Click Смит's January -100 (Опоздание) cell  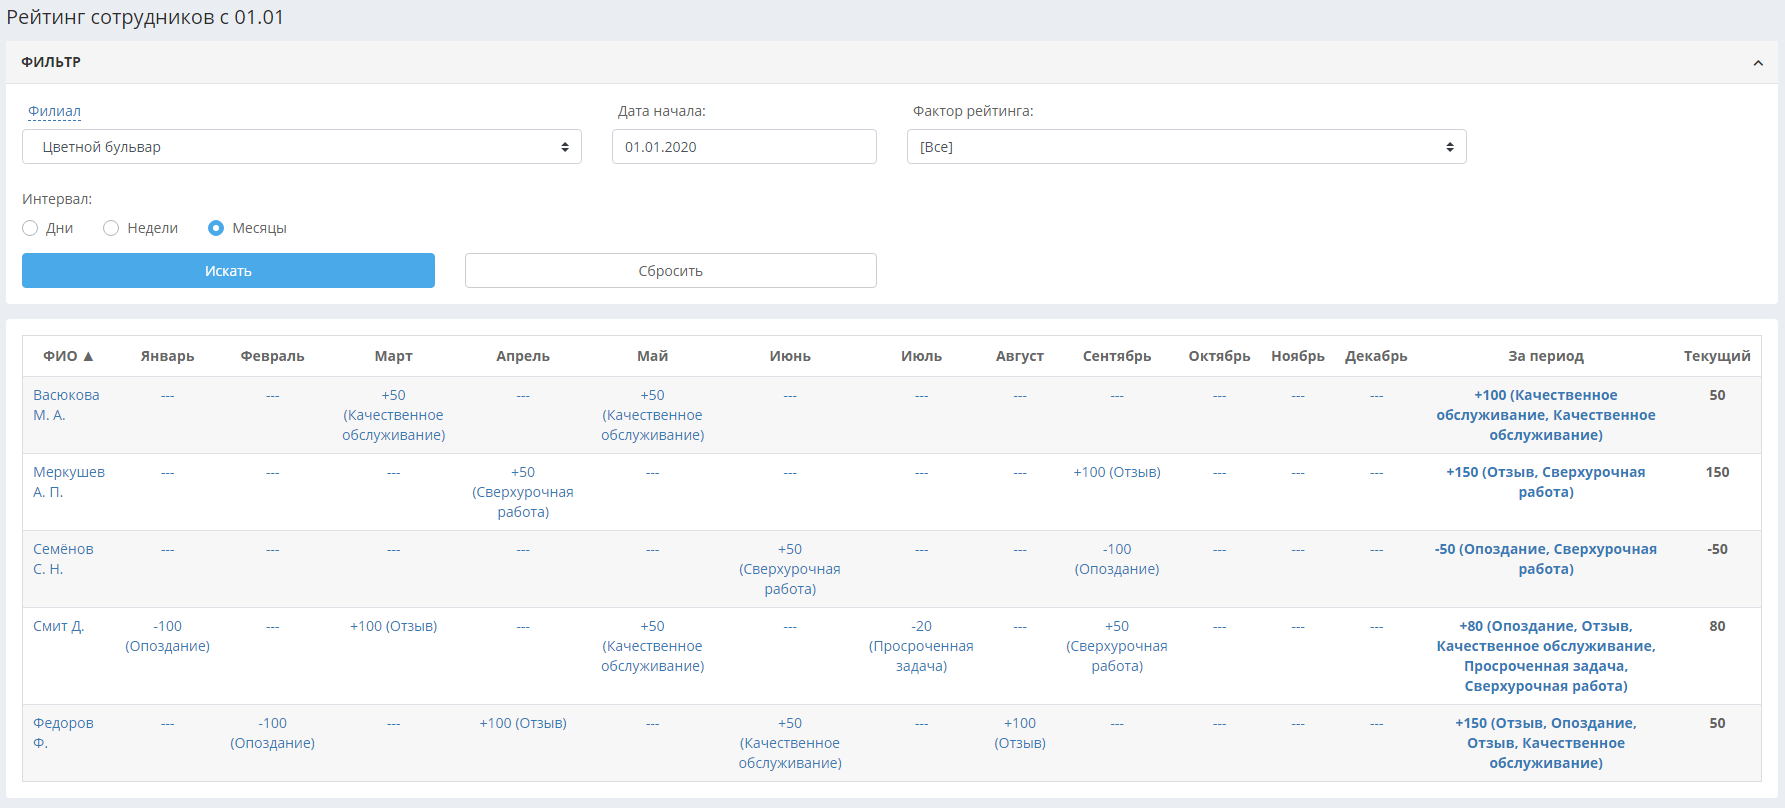pyautogui.click(x=168, y=636)
